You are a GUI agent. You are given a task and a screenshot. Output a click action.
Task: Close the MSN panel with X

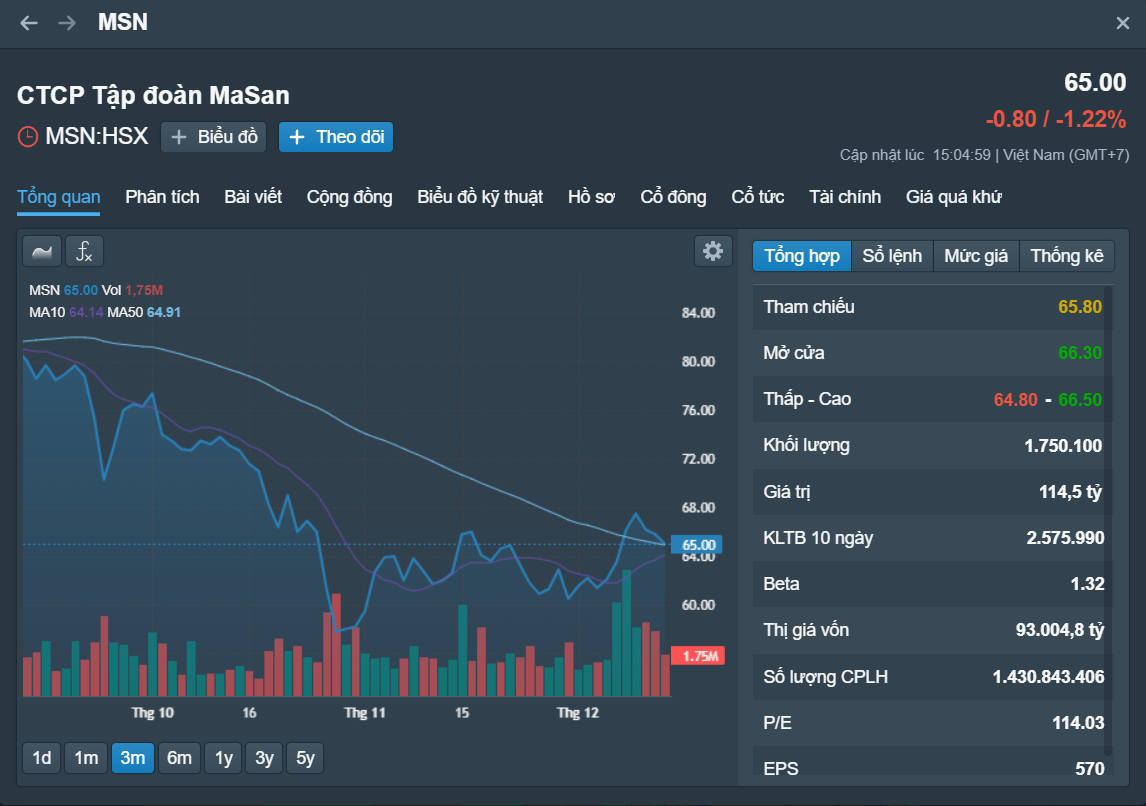(x=1123, y=23)
